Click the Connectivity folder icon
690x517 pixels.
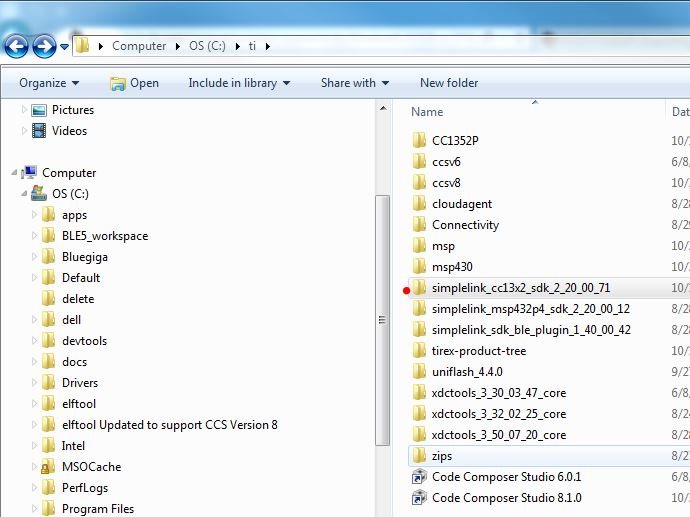[x=419, y=224]
